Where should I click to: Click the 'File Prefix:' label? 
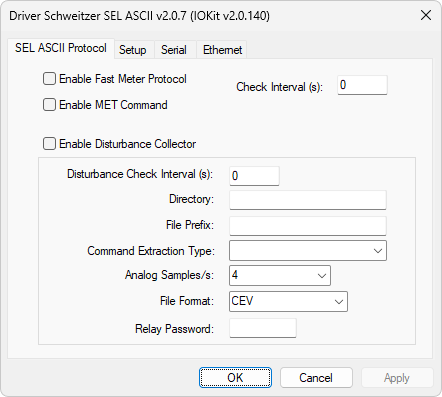click(190, 225)
